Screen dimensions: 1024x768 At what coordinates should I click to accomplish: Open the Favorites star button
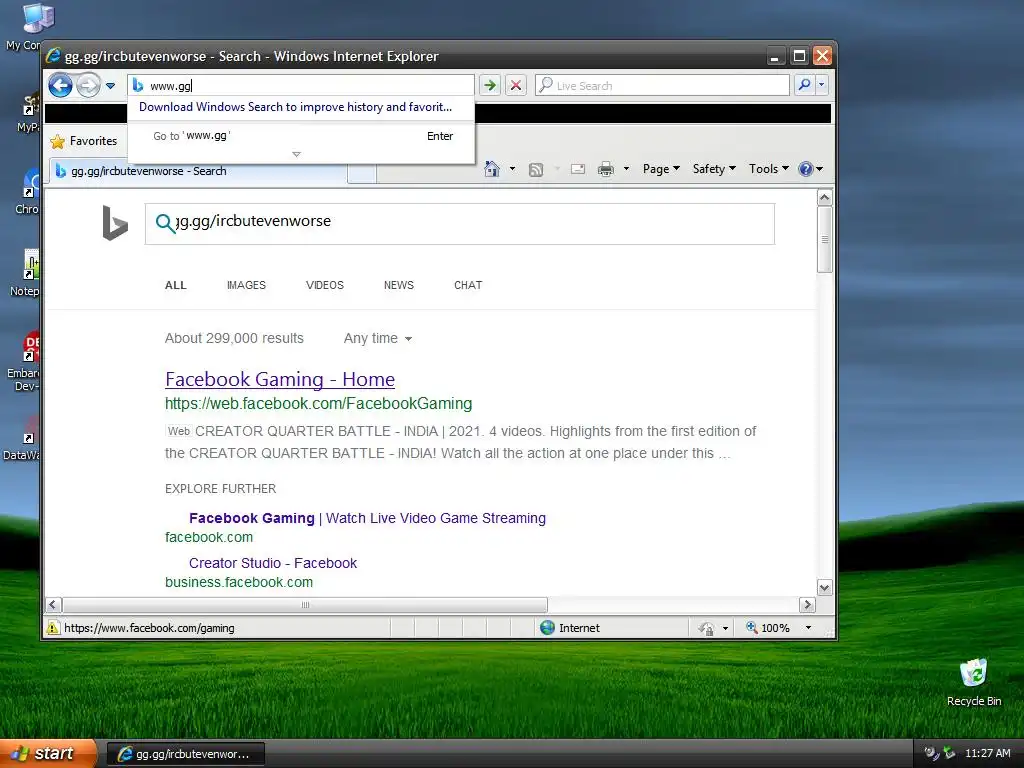tap(84, 141)
